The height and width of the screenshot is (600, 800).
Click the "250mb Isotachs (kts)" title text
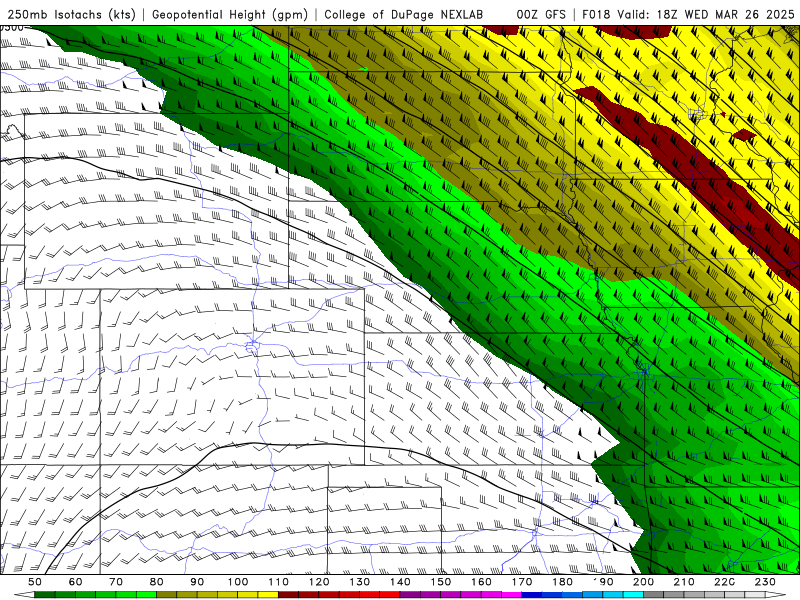pos(71,14)
